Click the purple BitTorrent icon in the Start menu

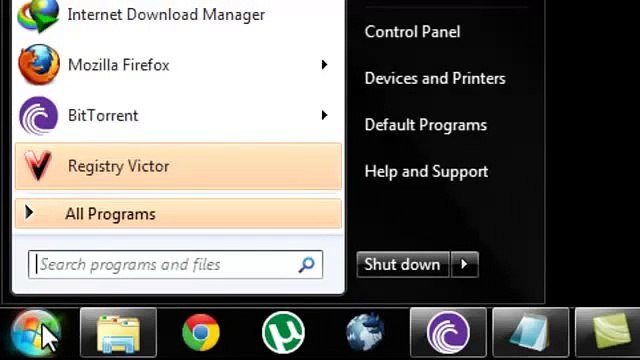(38, 116)
